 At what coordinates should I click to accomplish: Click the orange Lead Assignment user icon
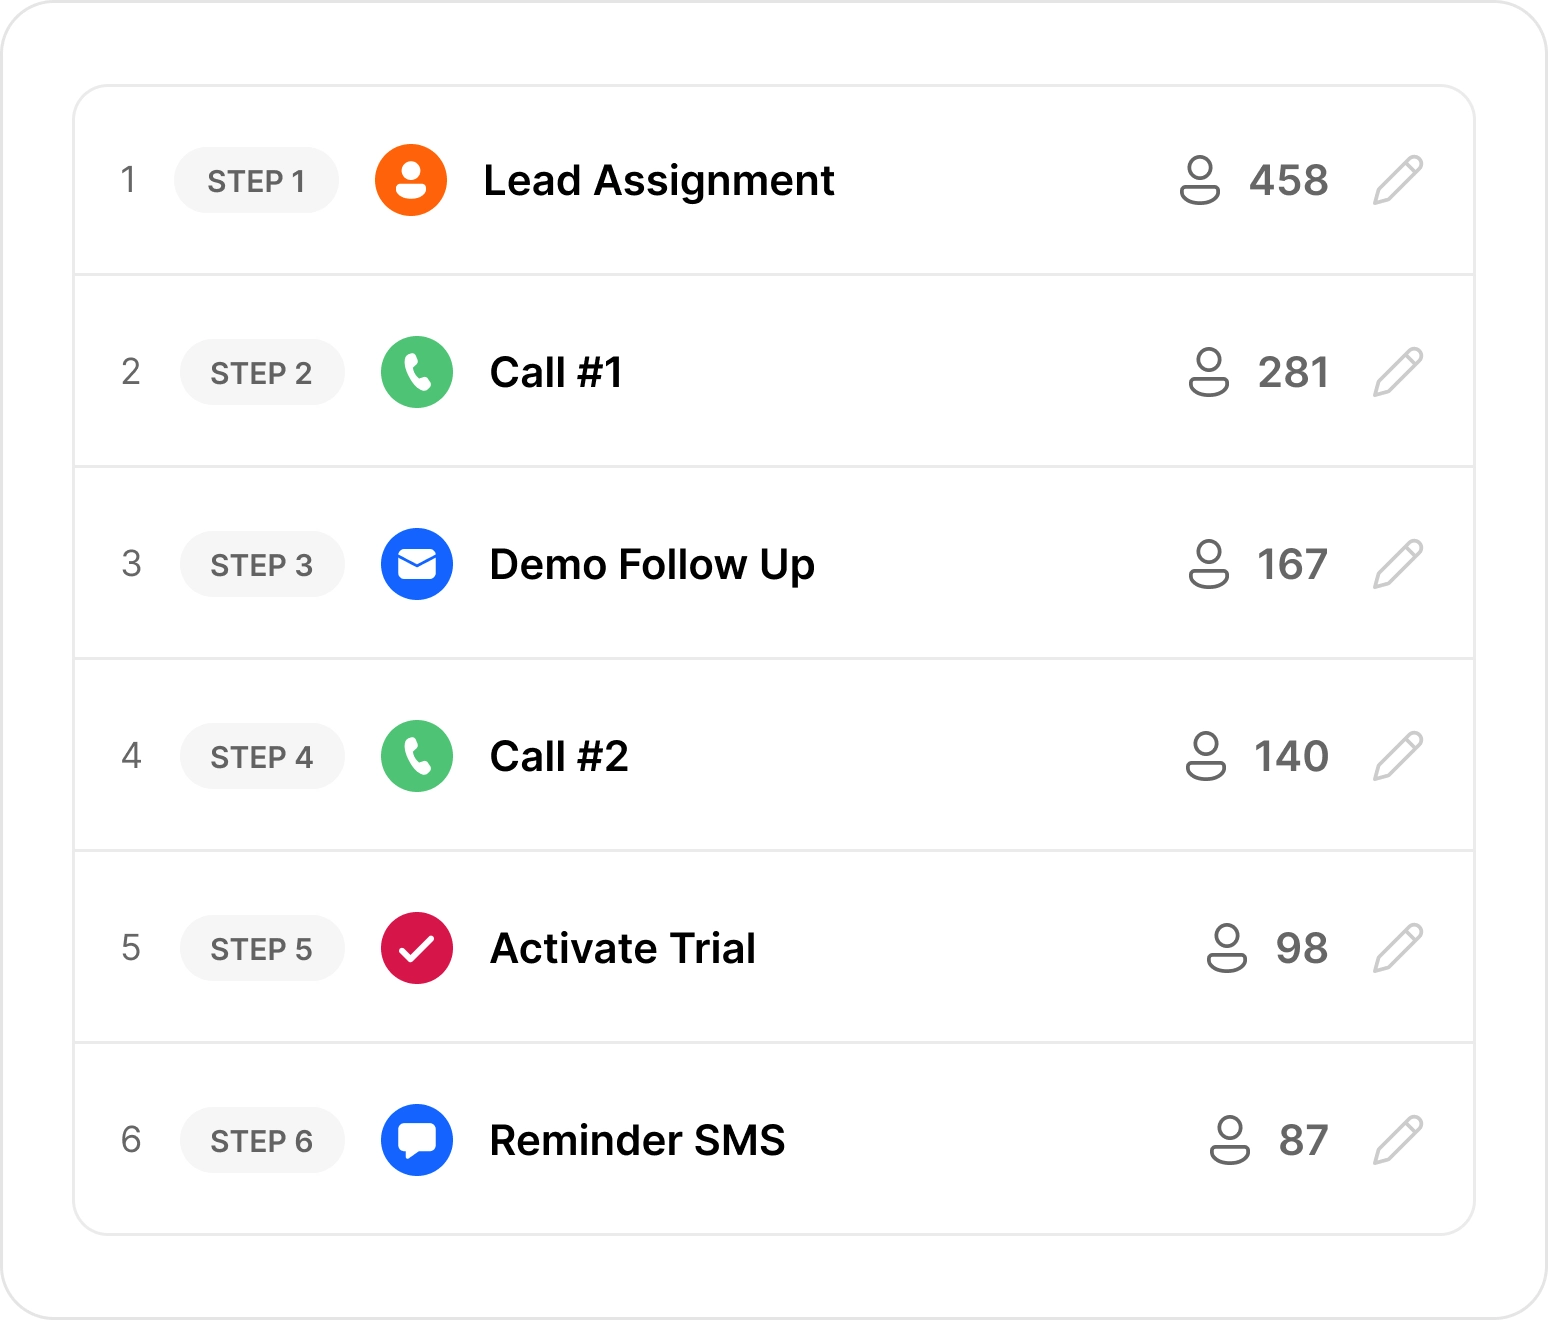tap(410, 180)
